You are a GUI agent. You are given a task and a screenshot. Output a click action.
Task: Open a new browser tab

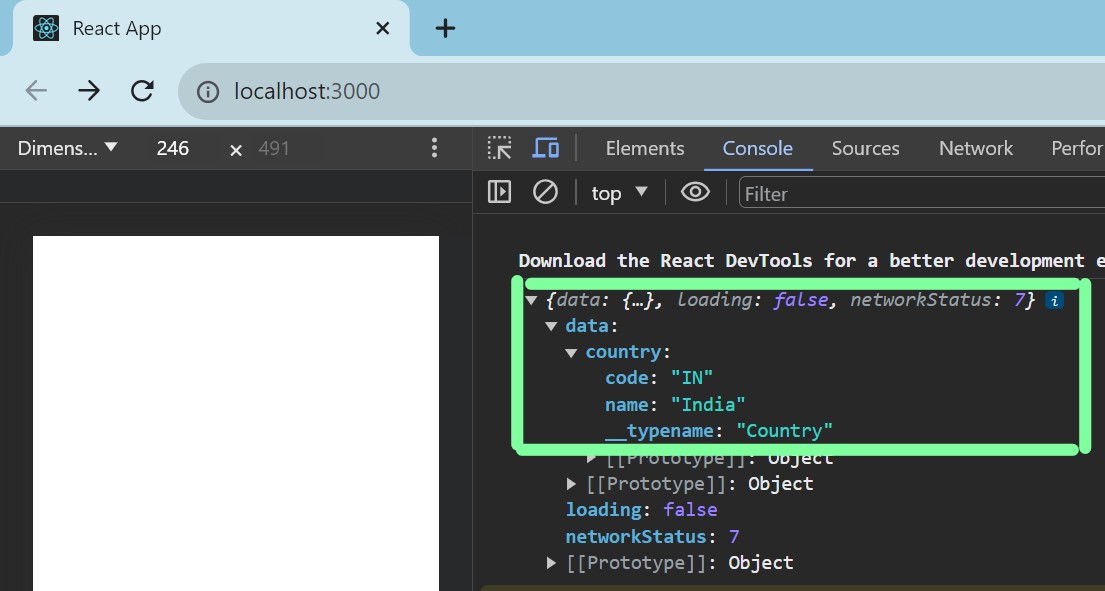[445, 29]
